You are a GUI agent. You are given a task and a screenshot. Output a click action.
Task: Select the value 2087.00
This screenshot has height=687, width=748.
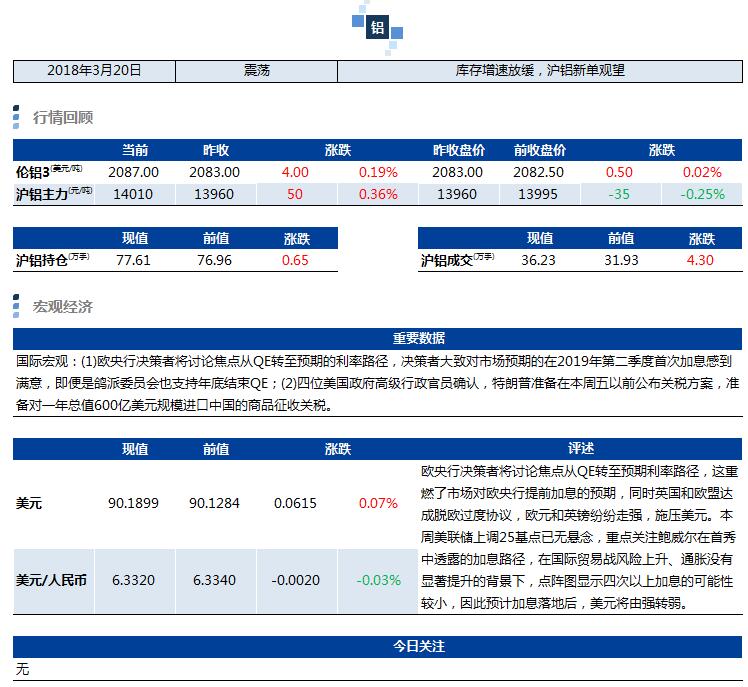pos(134,172)
